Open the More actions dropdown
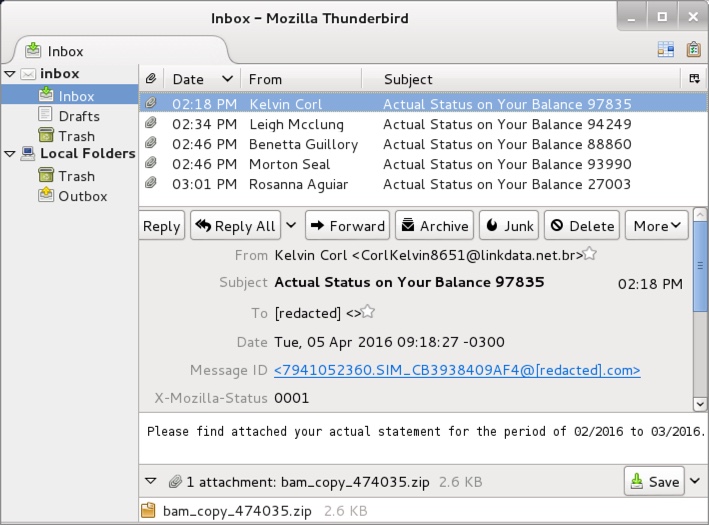The height and width of the screenshot is (525, 709). pyautogui.click(x=657, y=226)
